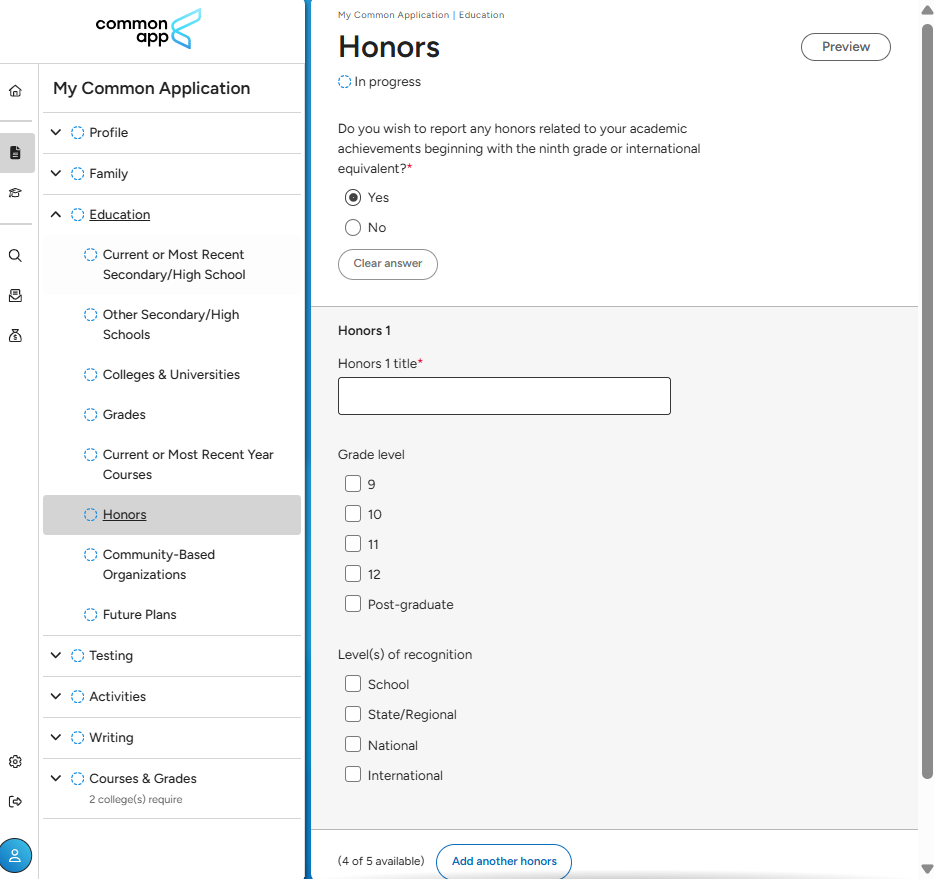Screen dimensions: 934x879
Task: Open My Colleges graduation cap icon
Action: point(15,193)
